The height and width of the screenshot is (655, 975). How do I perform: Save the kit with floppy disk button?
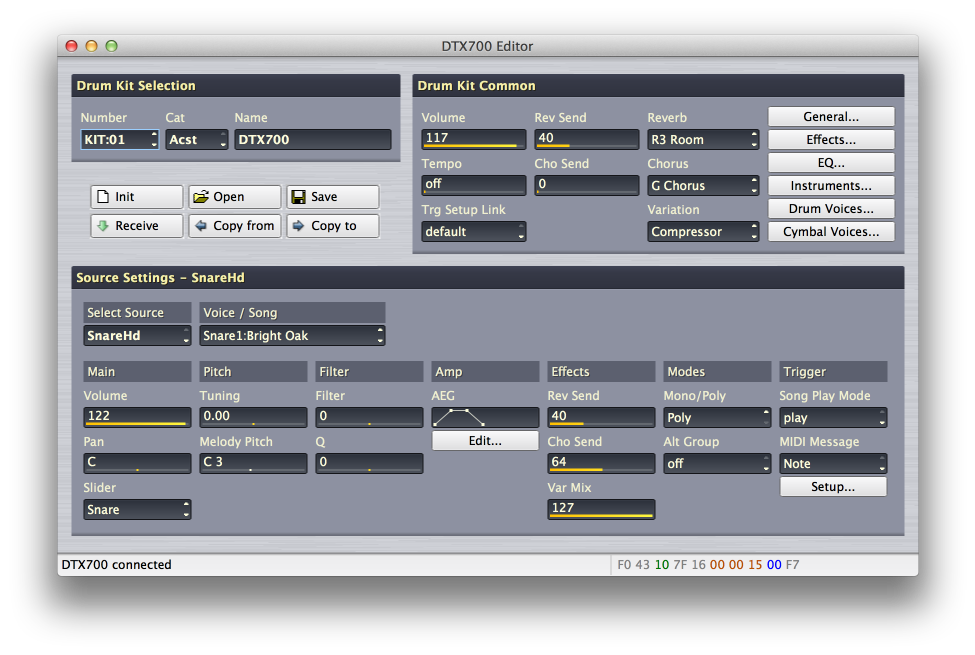[332, 197]
